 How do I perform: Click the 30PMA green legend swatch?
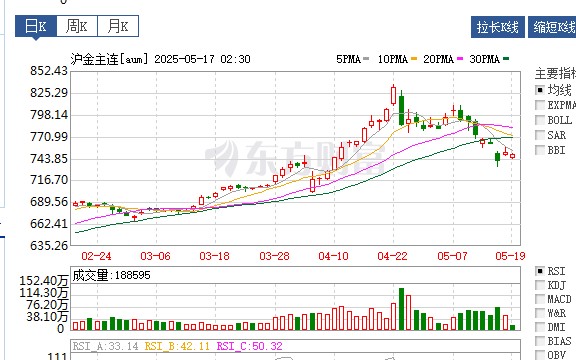pos(506,59)
